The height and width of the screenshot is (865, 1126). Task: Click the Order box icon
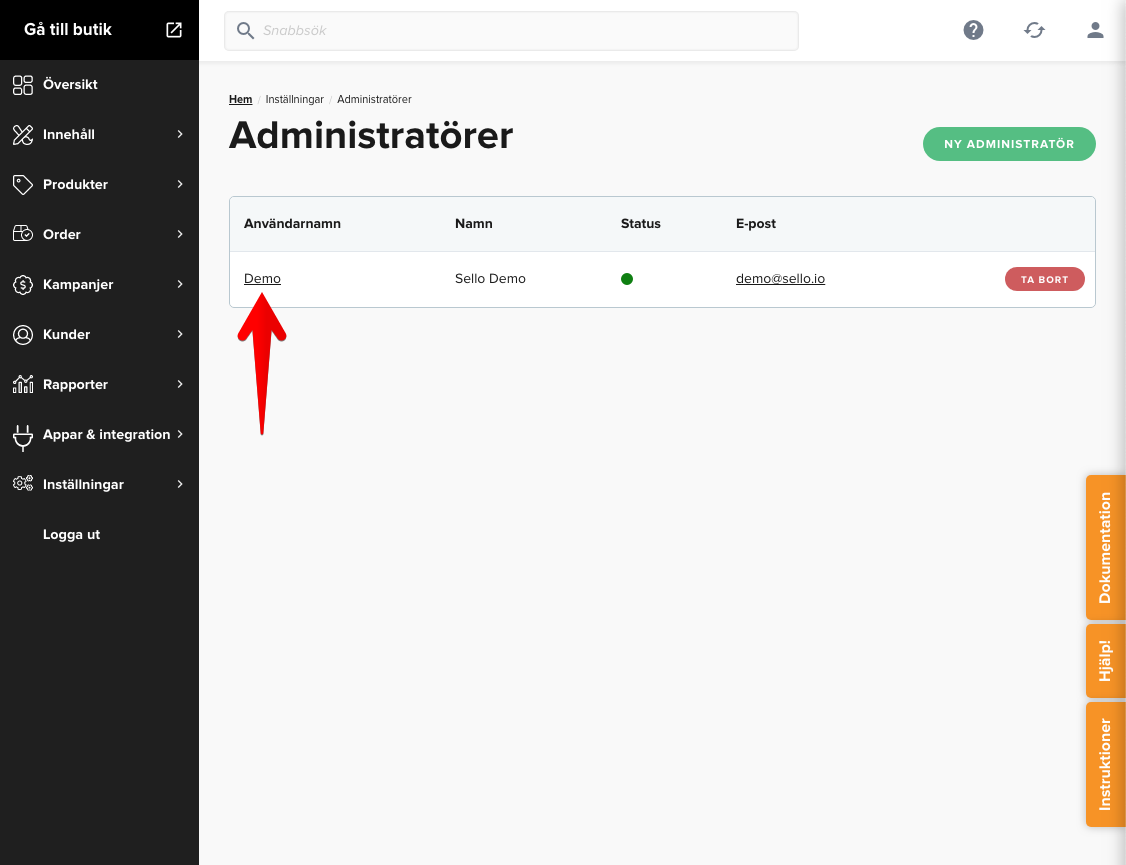tap(23, 234)
